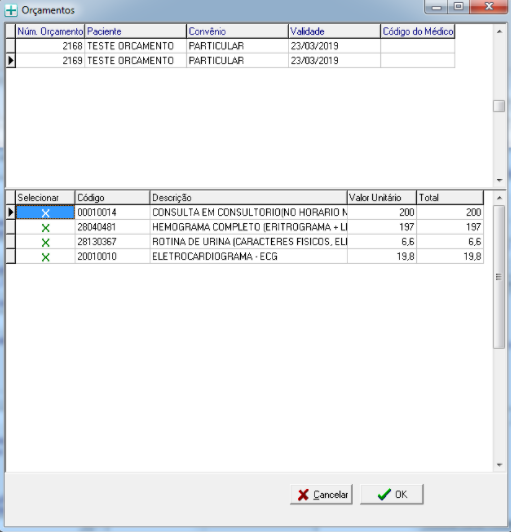The image size is (511, 532).
Task: Click total 6,6 of urina row
Action: (450, 242)
